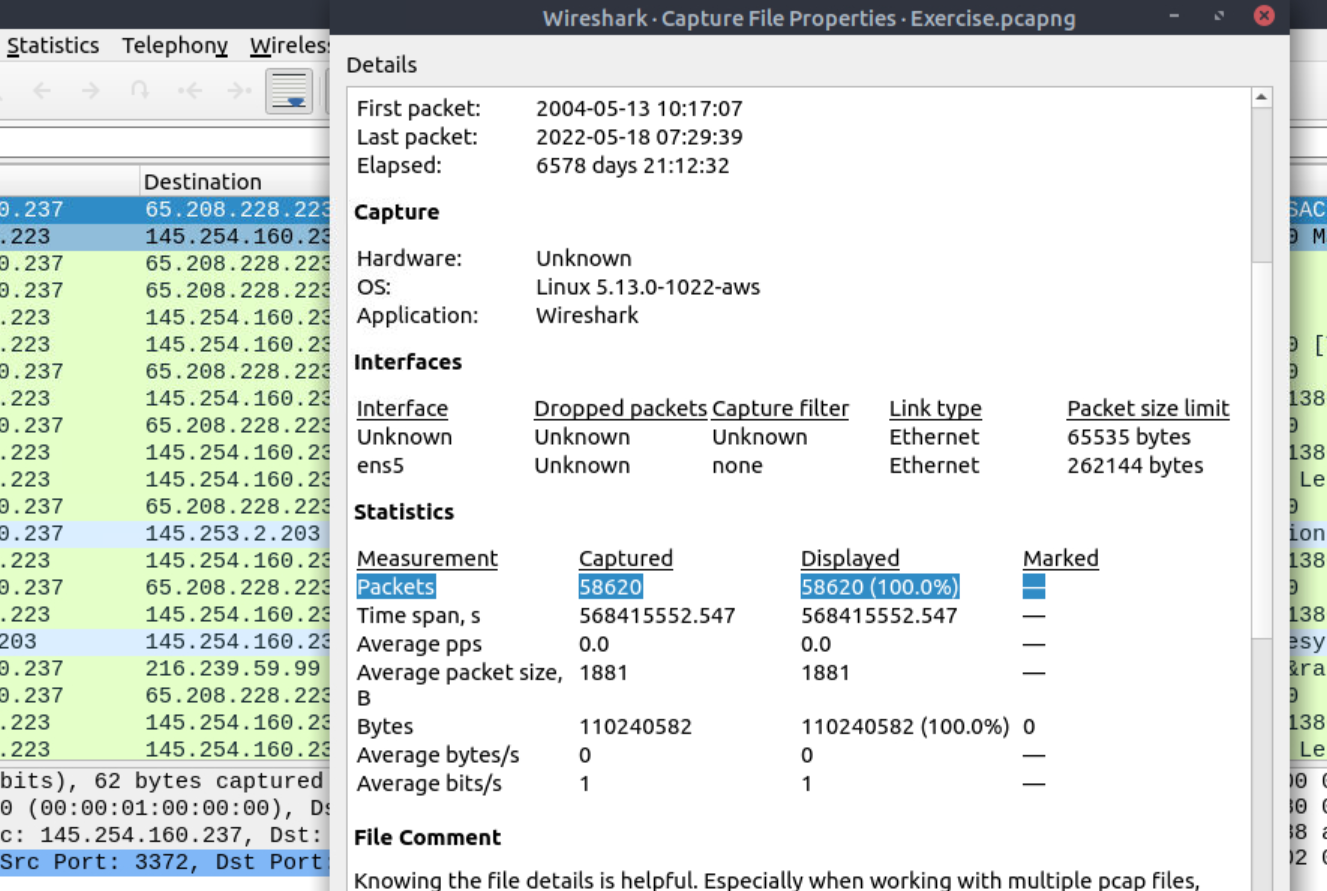The width and height of the screenshot is (1327, 891).
Task: Click the 'Details' heading in the dialog
Action: (382, 65)
